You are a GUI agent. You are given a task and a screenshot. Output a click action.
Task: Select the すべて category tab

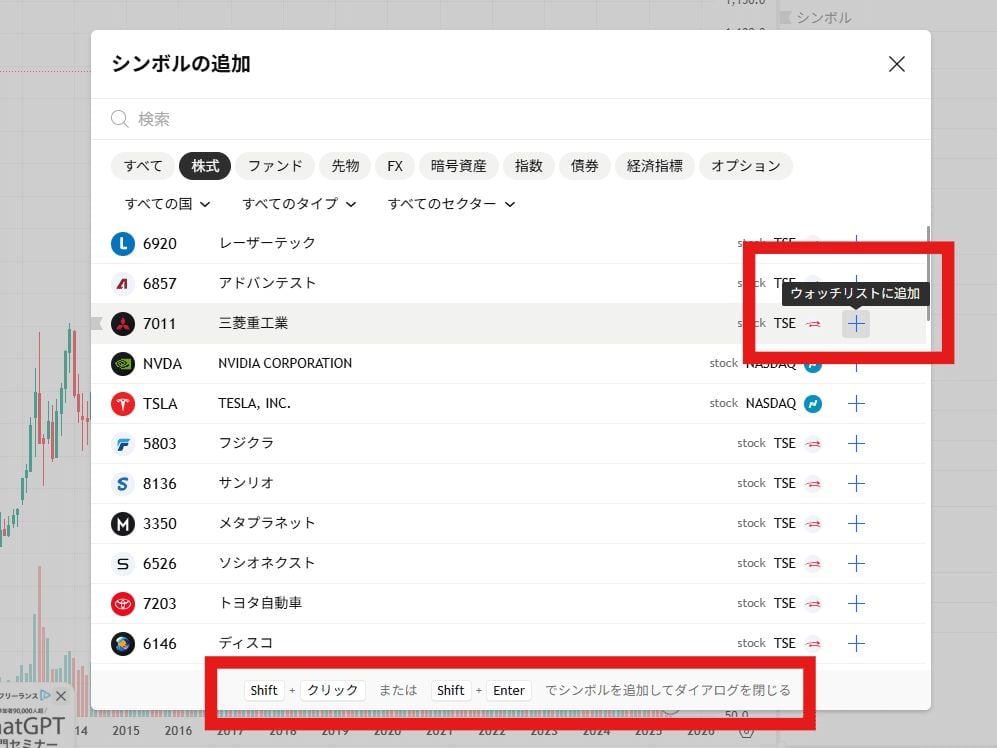click(143, 166)
